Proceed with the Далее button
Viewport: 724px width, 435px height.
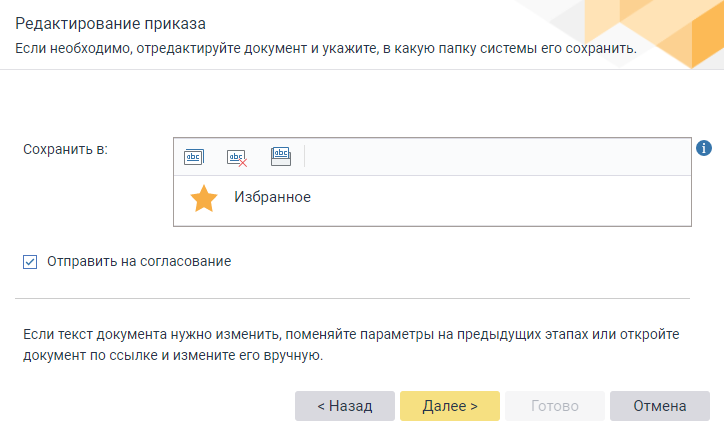[450, 406]
